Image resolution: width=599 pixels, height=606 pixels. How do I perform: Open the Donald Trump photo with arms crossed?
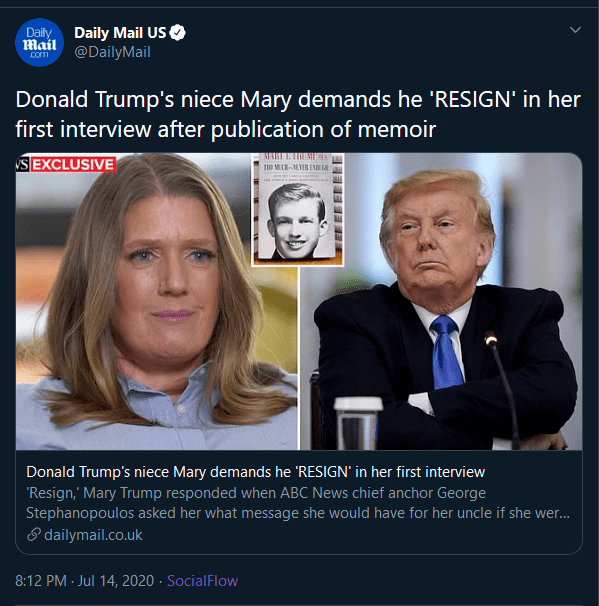(441, 301)
